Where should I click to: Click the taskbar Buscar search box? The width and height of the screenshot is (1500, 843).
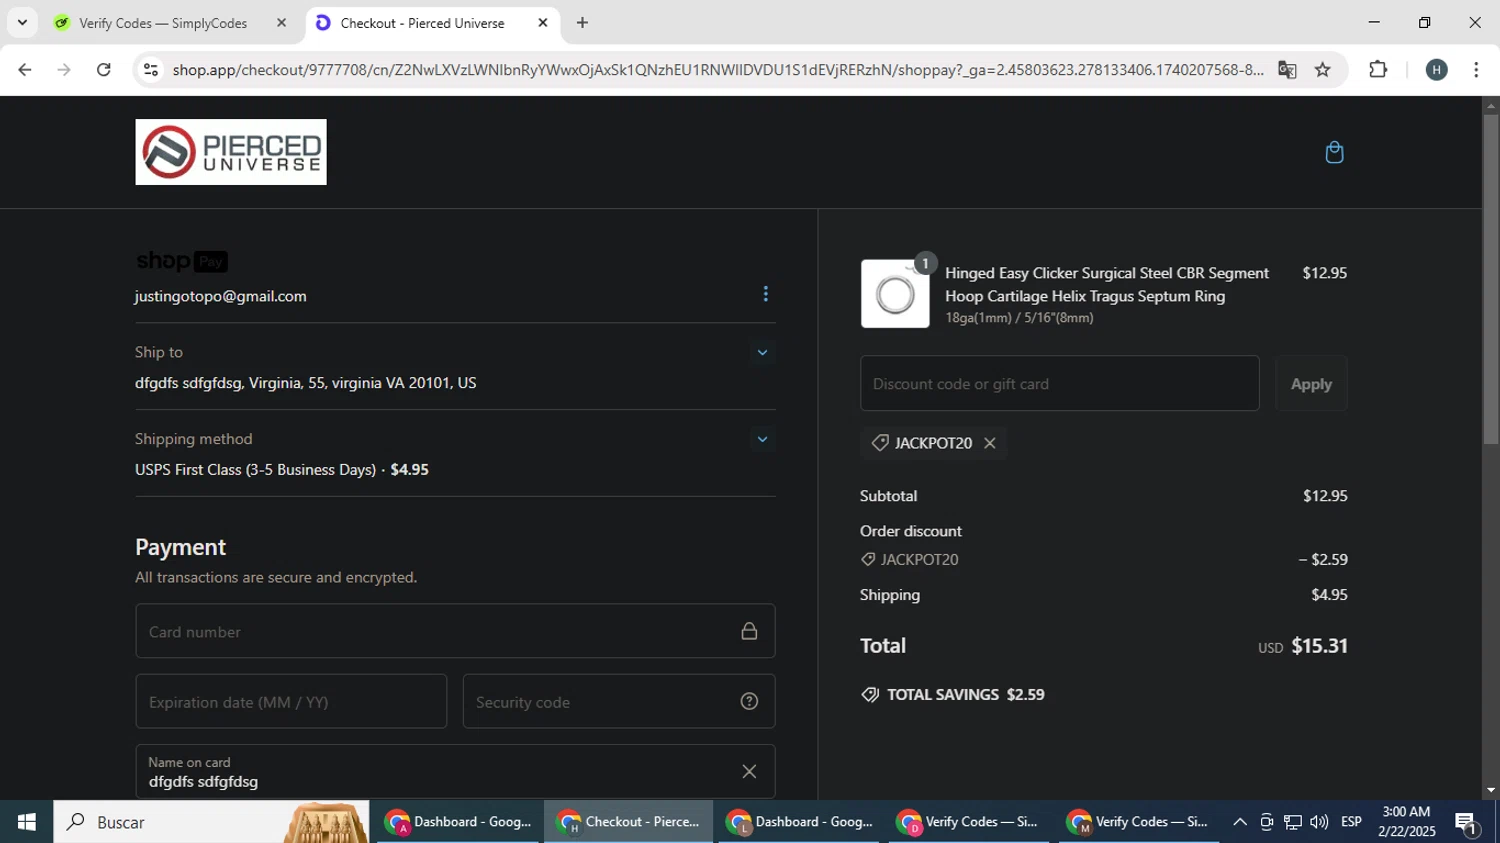tap(211, 822)
